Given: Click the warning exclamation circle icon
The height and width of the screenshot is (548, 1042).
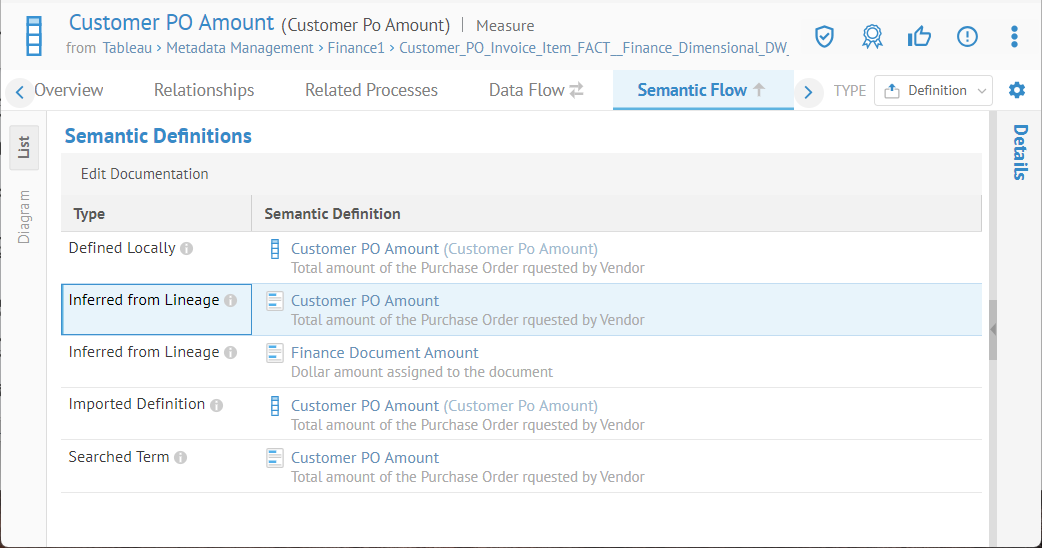Looking at the screenshot, I should pos(967,37).
